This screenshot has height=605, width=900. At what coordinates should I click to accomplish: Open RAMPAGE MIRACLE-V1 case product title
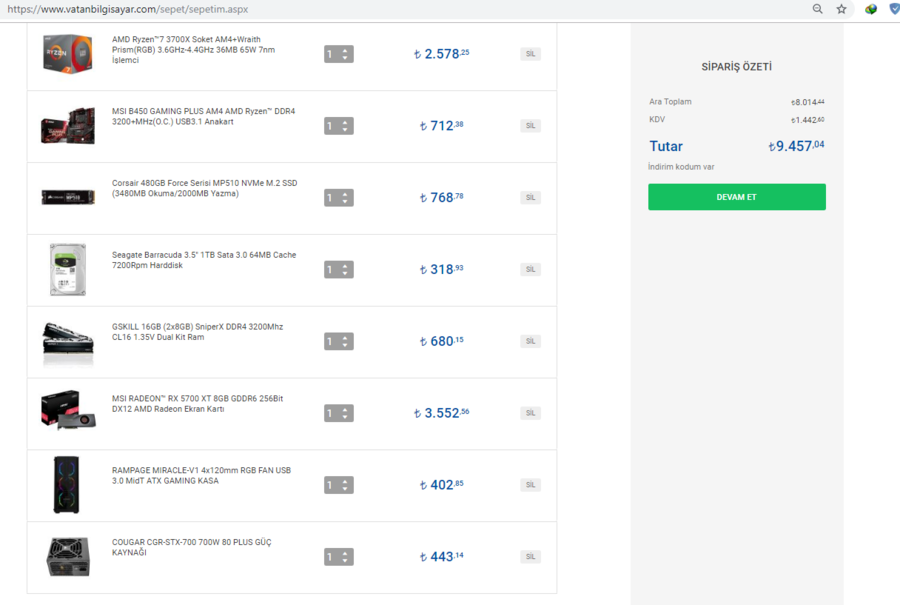201,475
